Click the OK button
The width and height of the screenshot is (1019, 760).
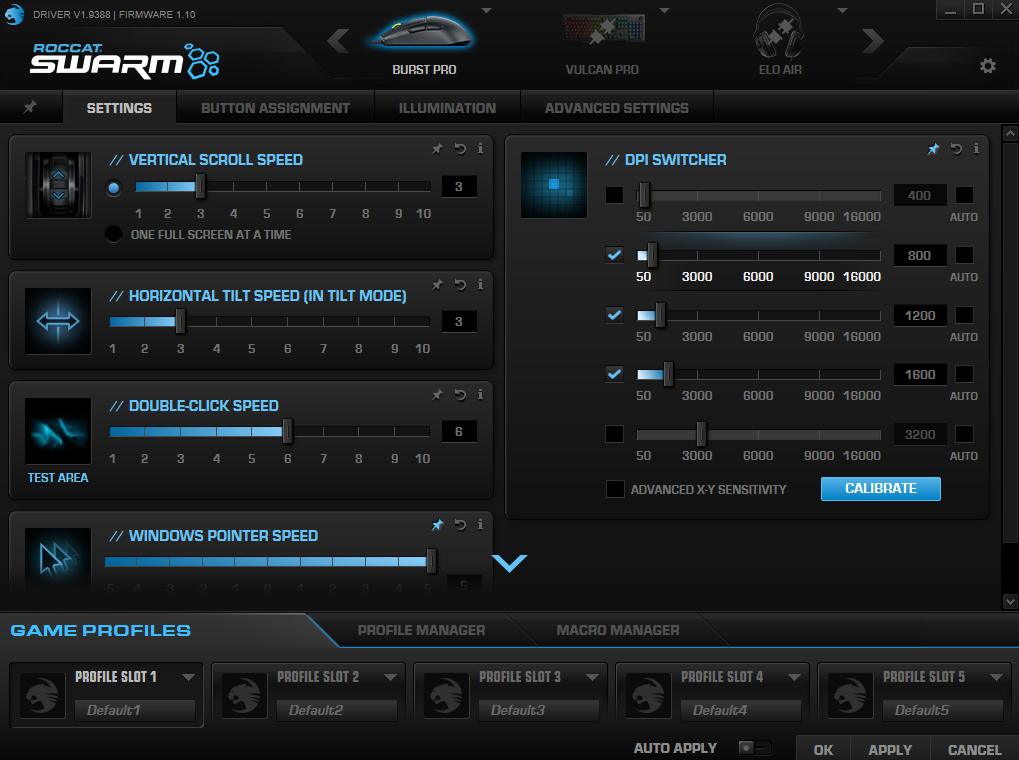pos(823,749)
